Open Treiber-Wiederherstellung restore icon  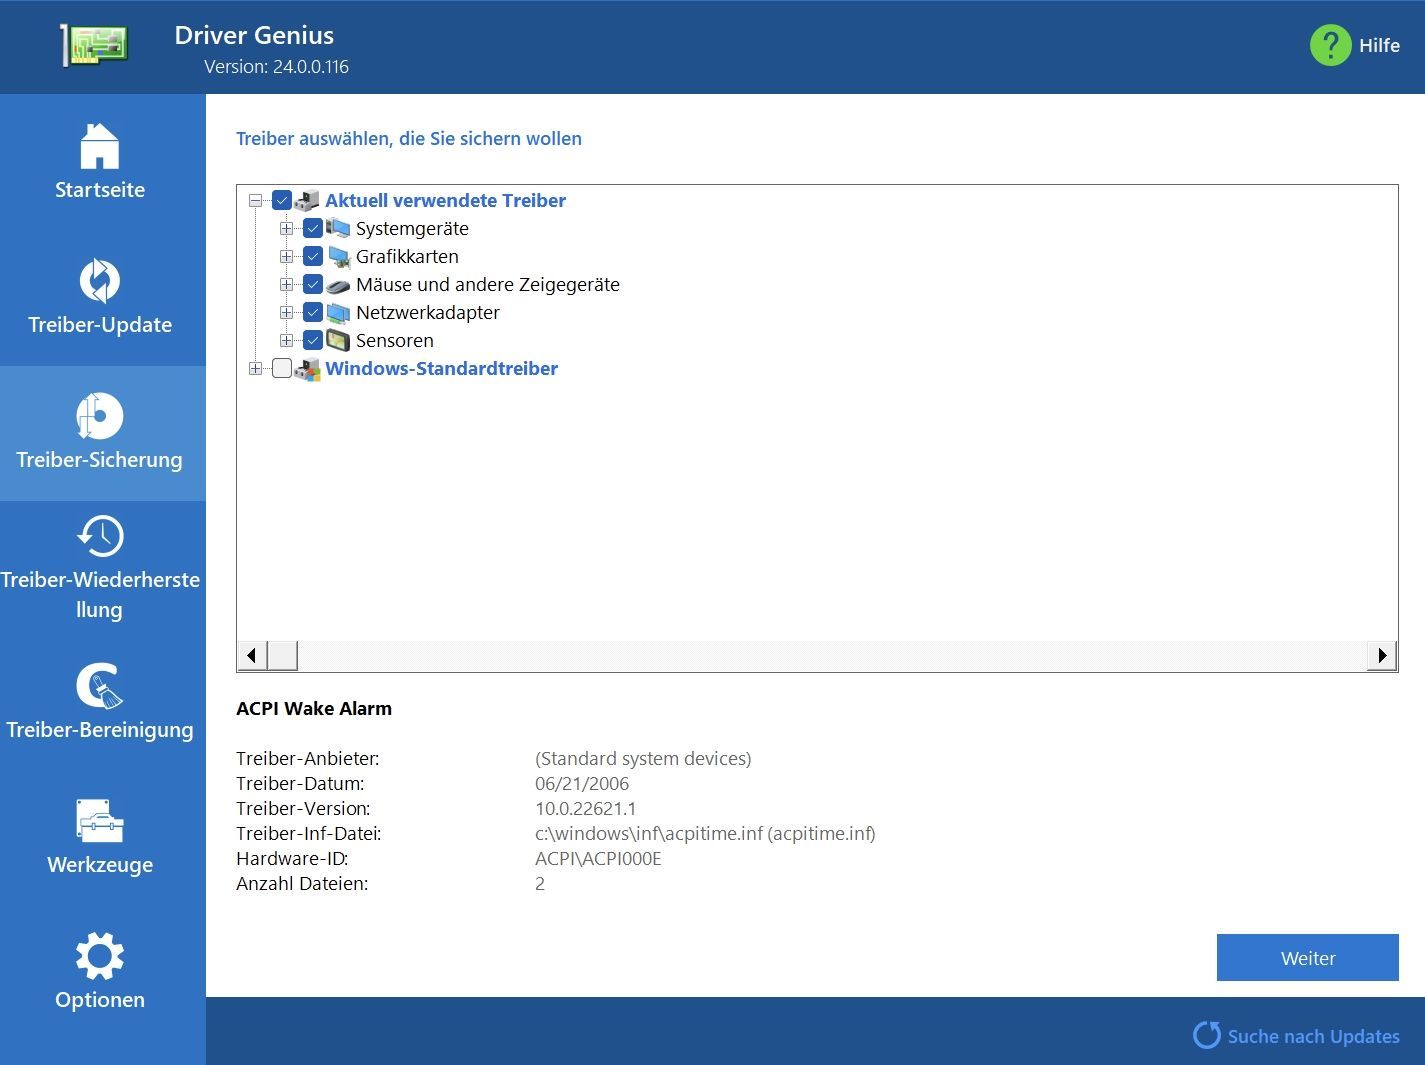tap(99, 537)
